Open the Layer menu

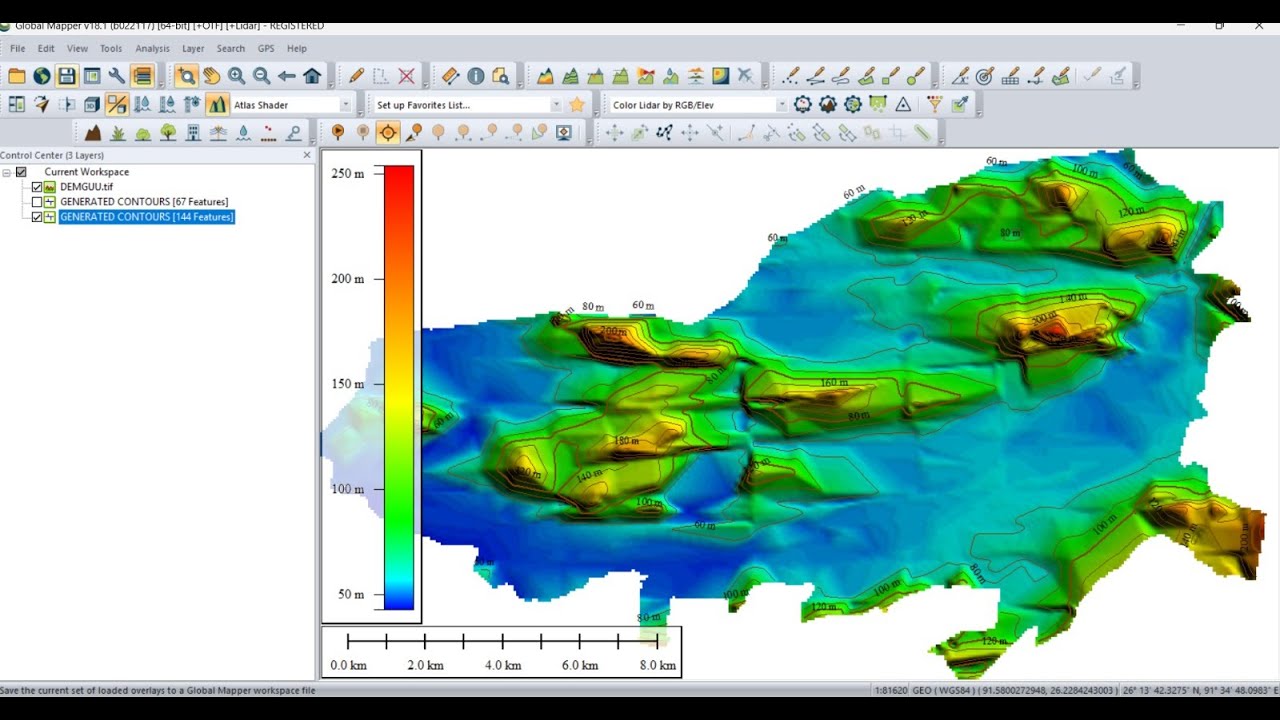point(193,48)
